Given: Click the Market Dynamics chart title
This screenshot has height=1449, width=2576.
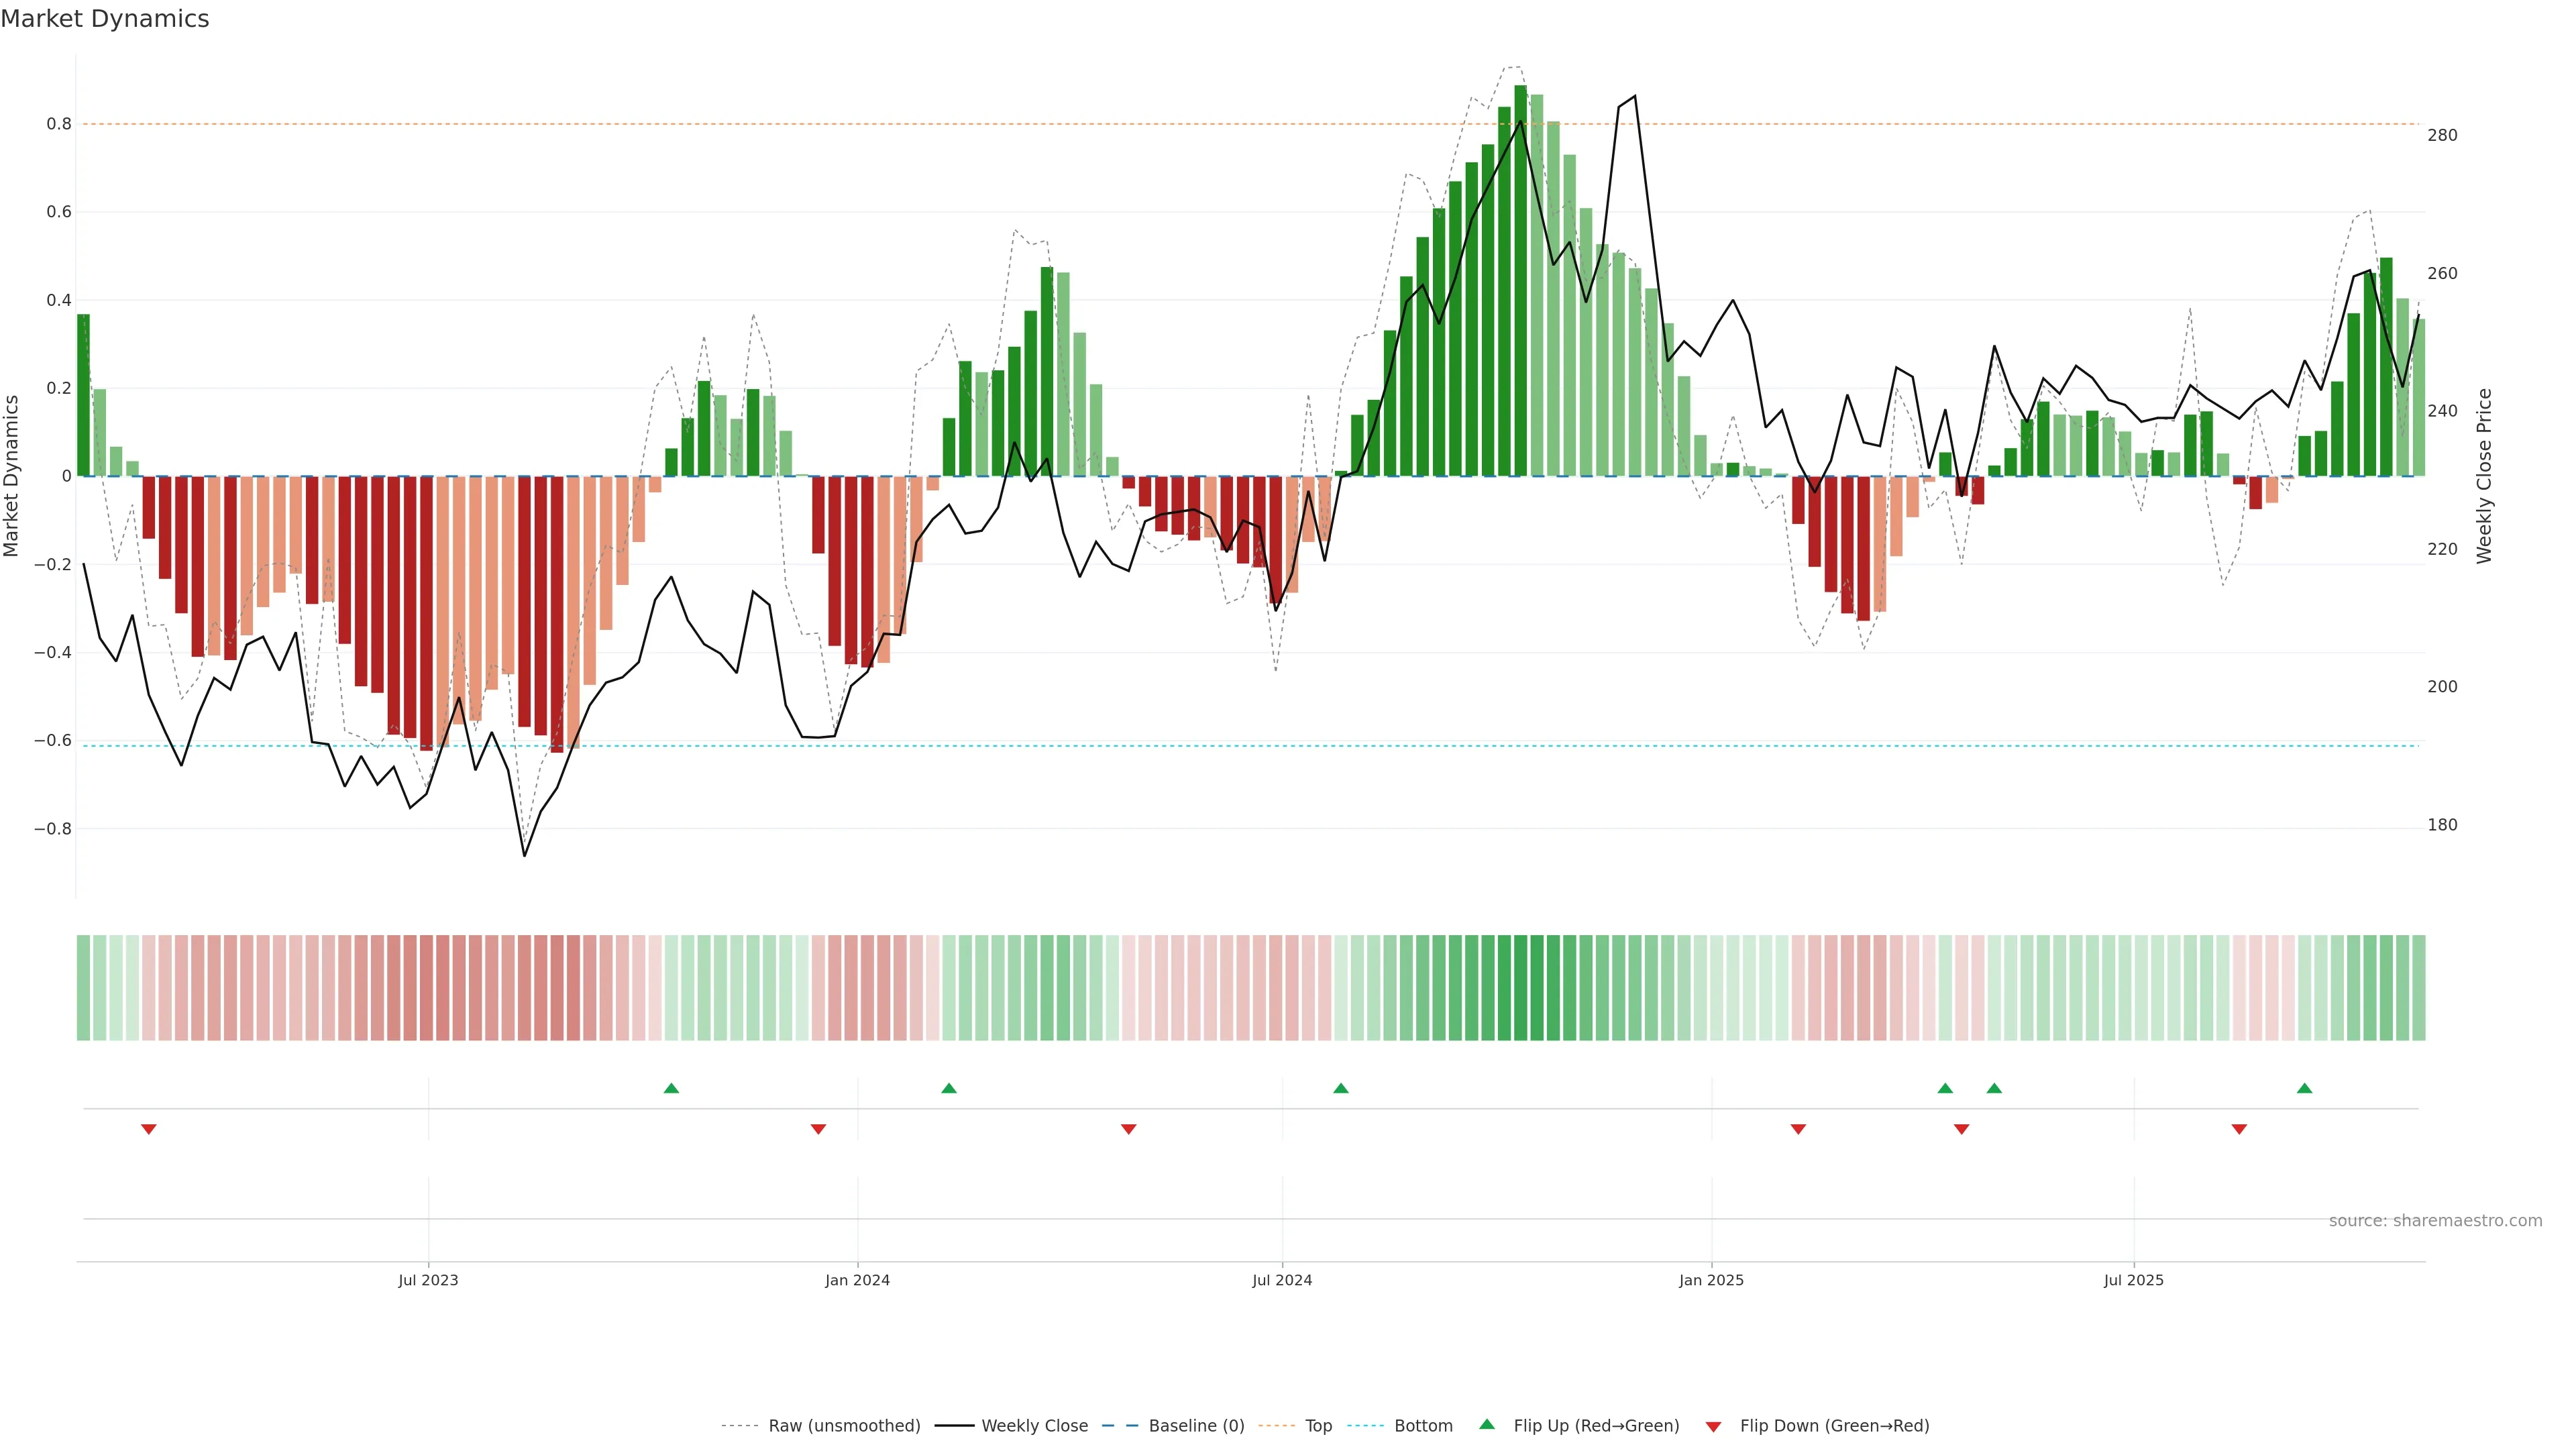Looking at the screenshot, I should coord(105,19).
